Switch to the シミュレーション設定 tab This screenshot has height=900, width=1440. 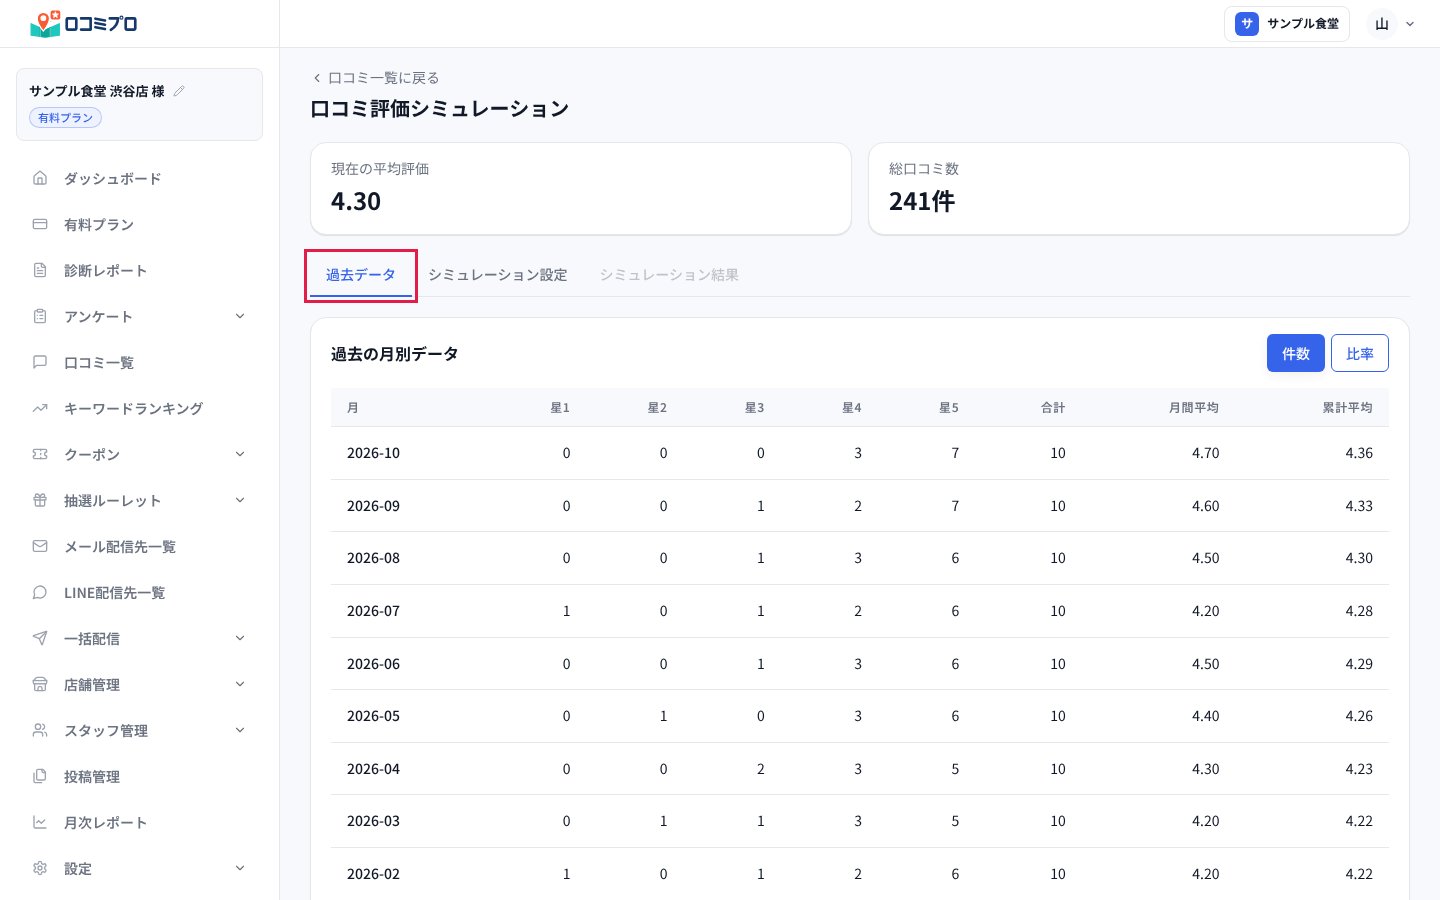click(498, 275)
